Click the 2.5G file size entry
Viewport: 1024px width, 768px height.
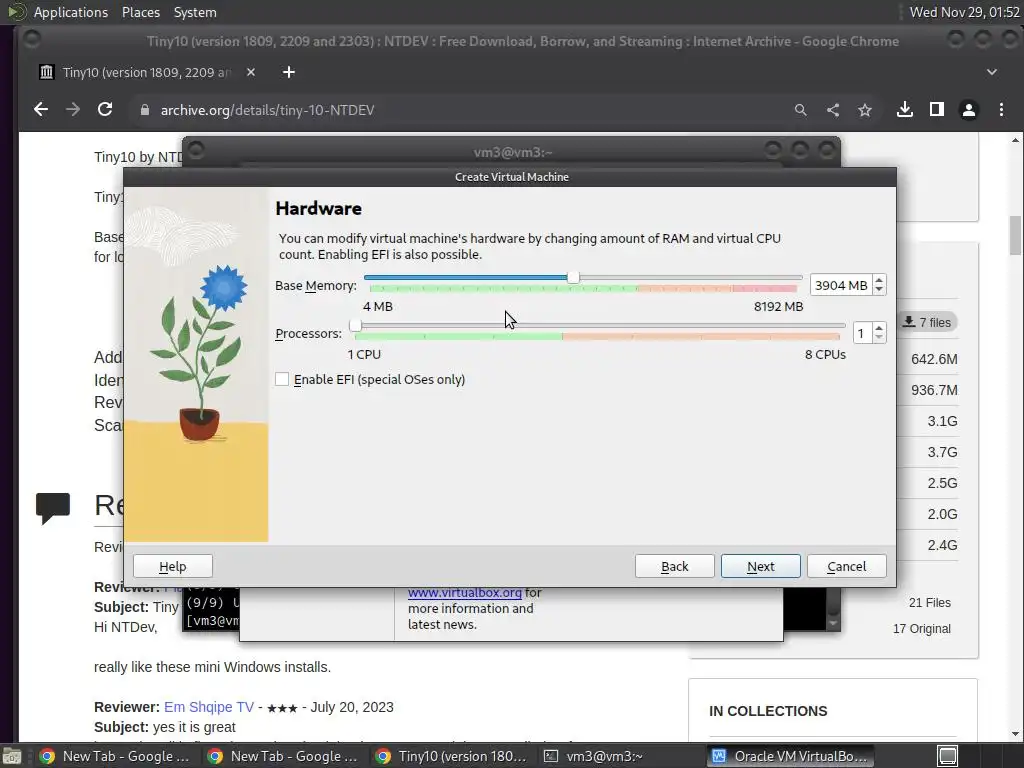click(942, 483)
